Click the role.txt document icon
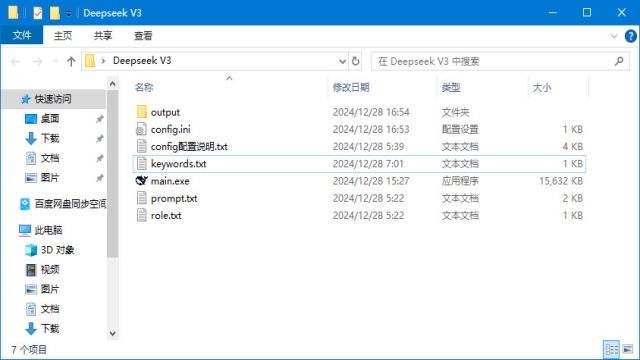This screenshot has height=360, width=640. [142, 215]
